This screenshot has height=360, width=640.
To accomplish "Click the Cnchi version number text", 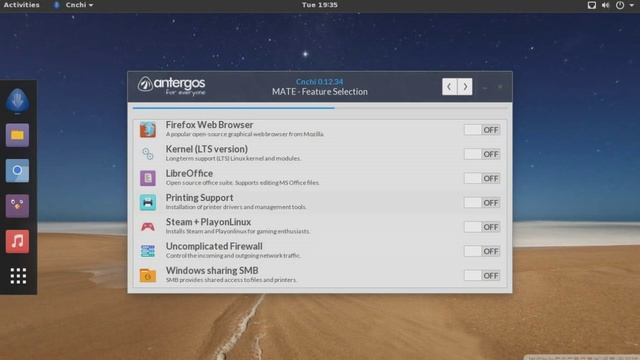I will (320, 82).
